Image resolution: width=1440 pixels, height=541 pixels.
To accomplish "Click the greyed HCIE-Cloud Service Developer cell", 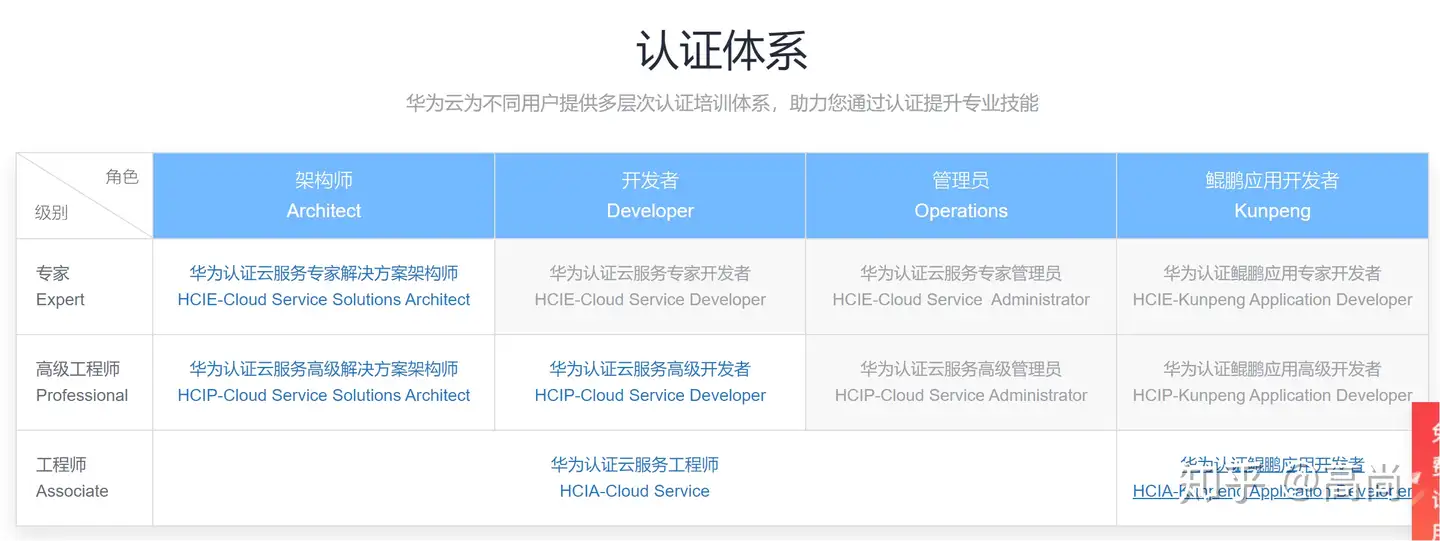I will [x=650, y=287].
